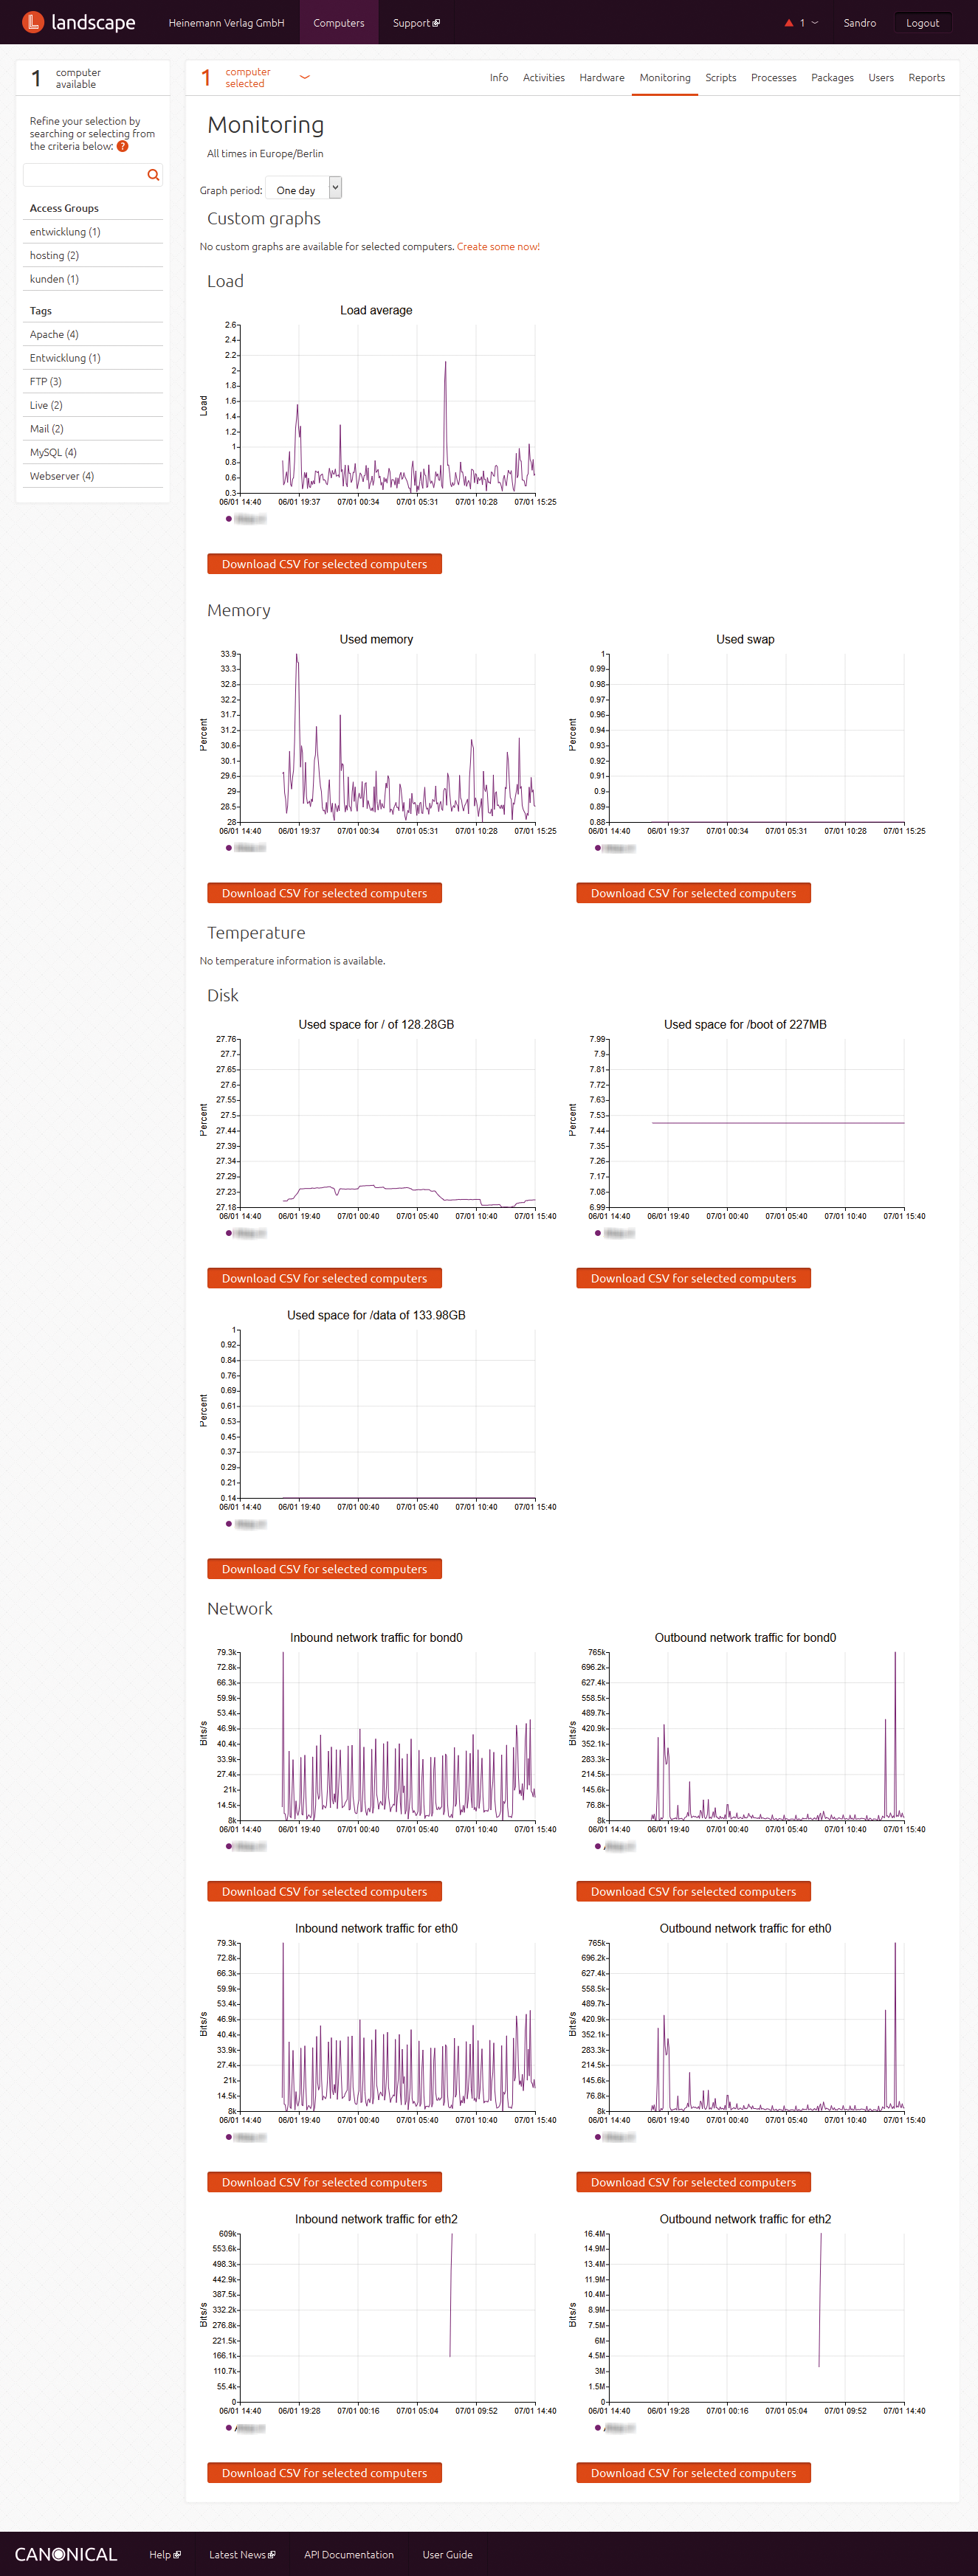Expand the computer selected chevron
Image resolution: width=978 pixels, height=2576 pixels.
(x=305, y=77)
